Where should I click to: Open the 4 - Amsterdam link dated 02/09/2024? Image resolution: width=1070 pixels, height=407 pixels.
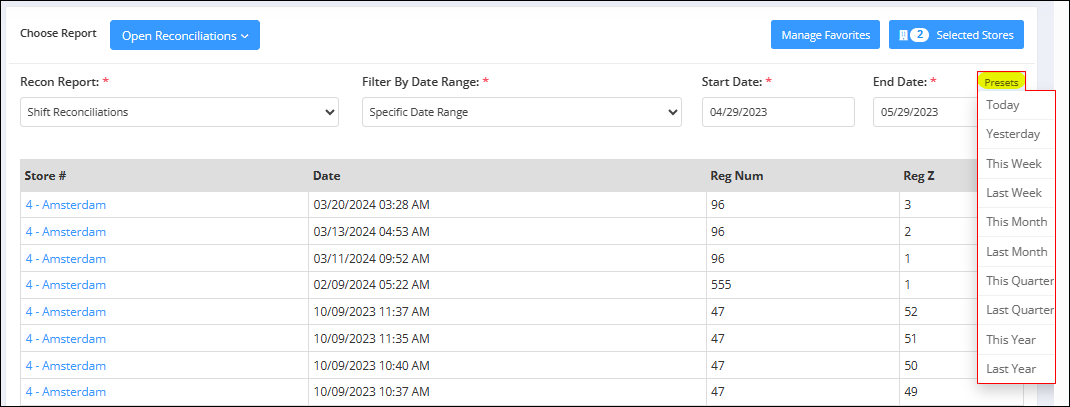[x=66, y=285]
